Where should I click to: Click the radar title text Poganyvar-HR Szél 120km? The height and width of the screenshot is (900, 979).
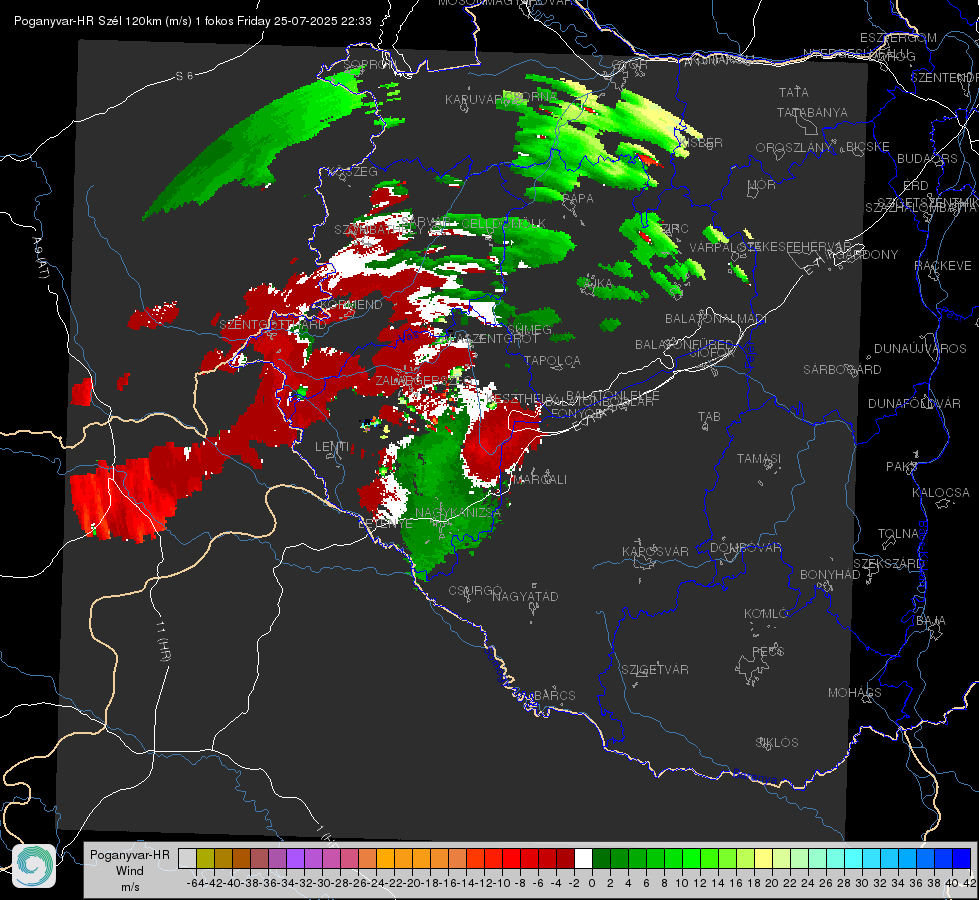88,21
